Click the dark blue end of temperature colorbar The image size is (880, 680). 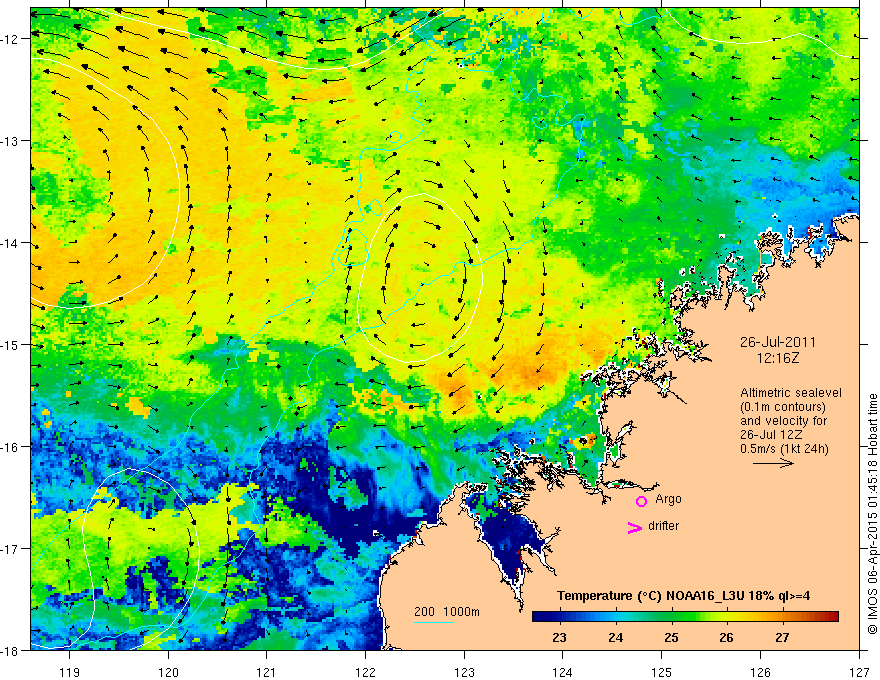coord(539,617)
